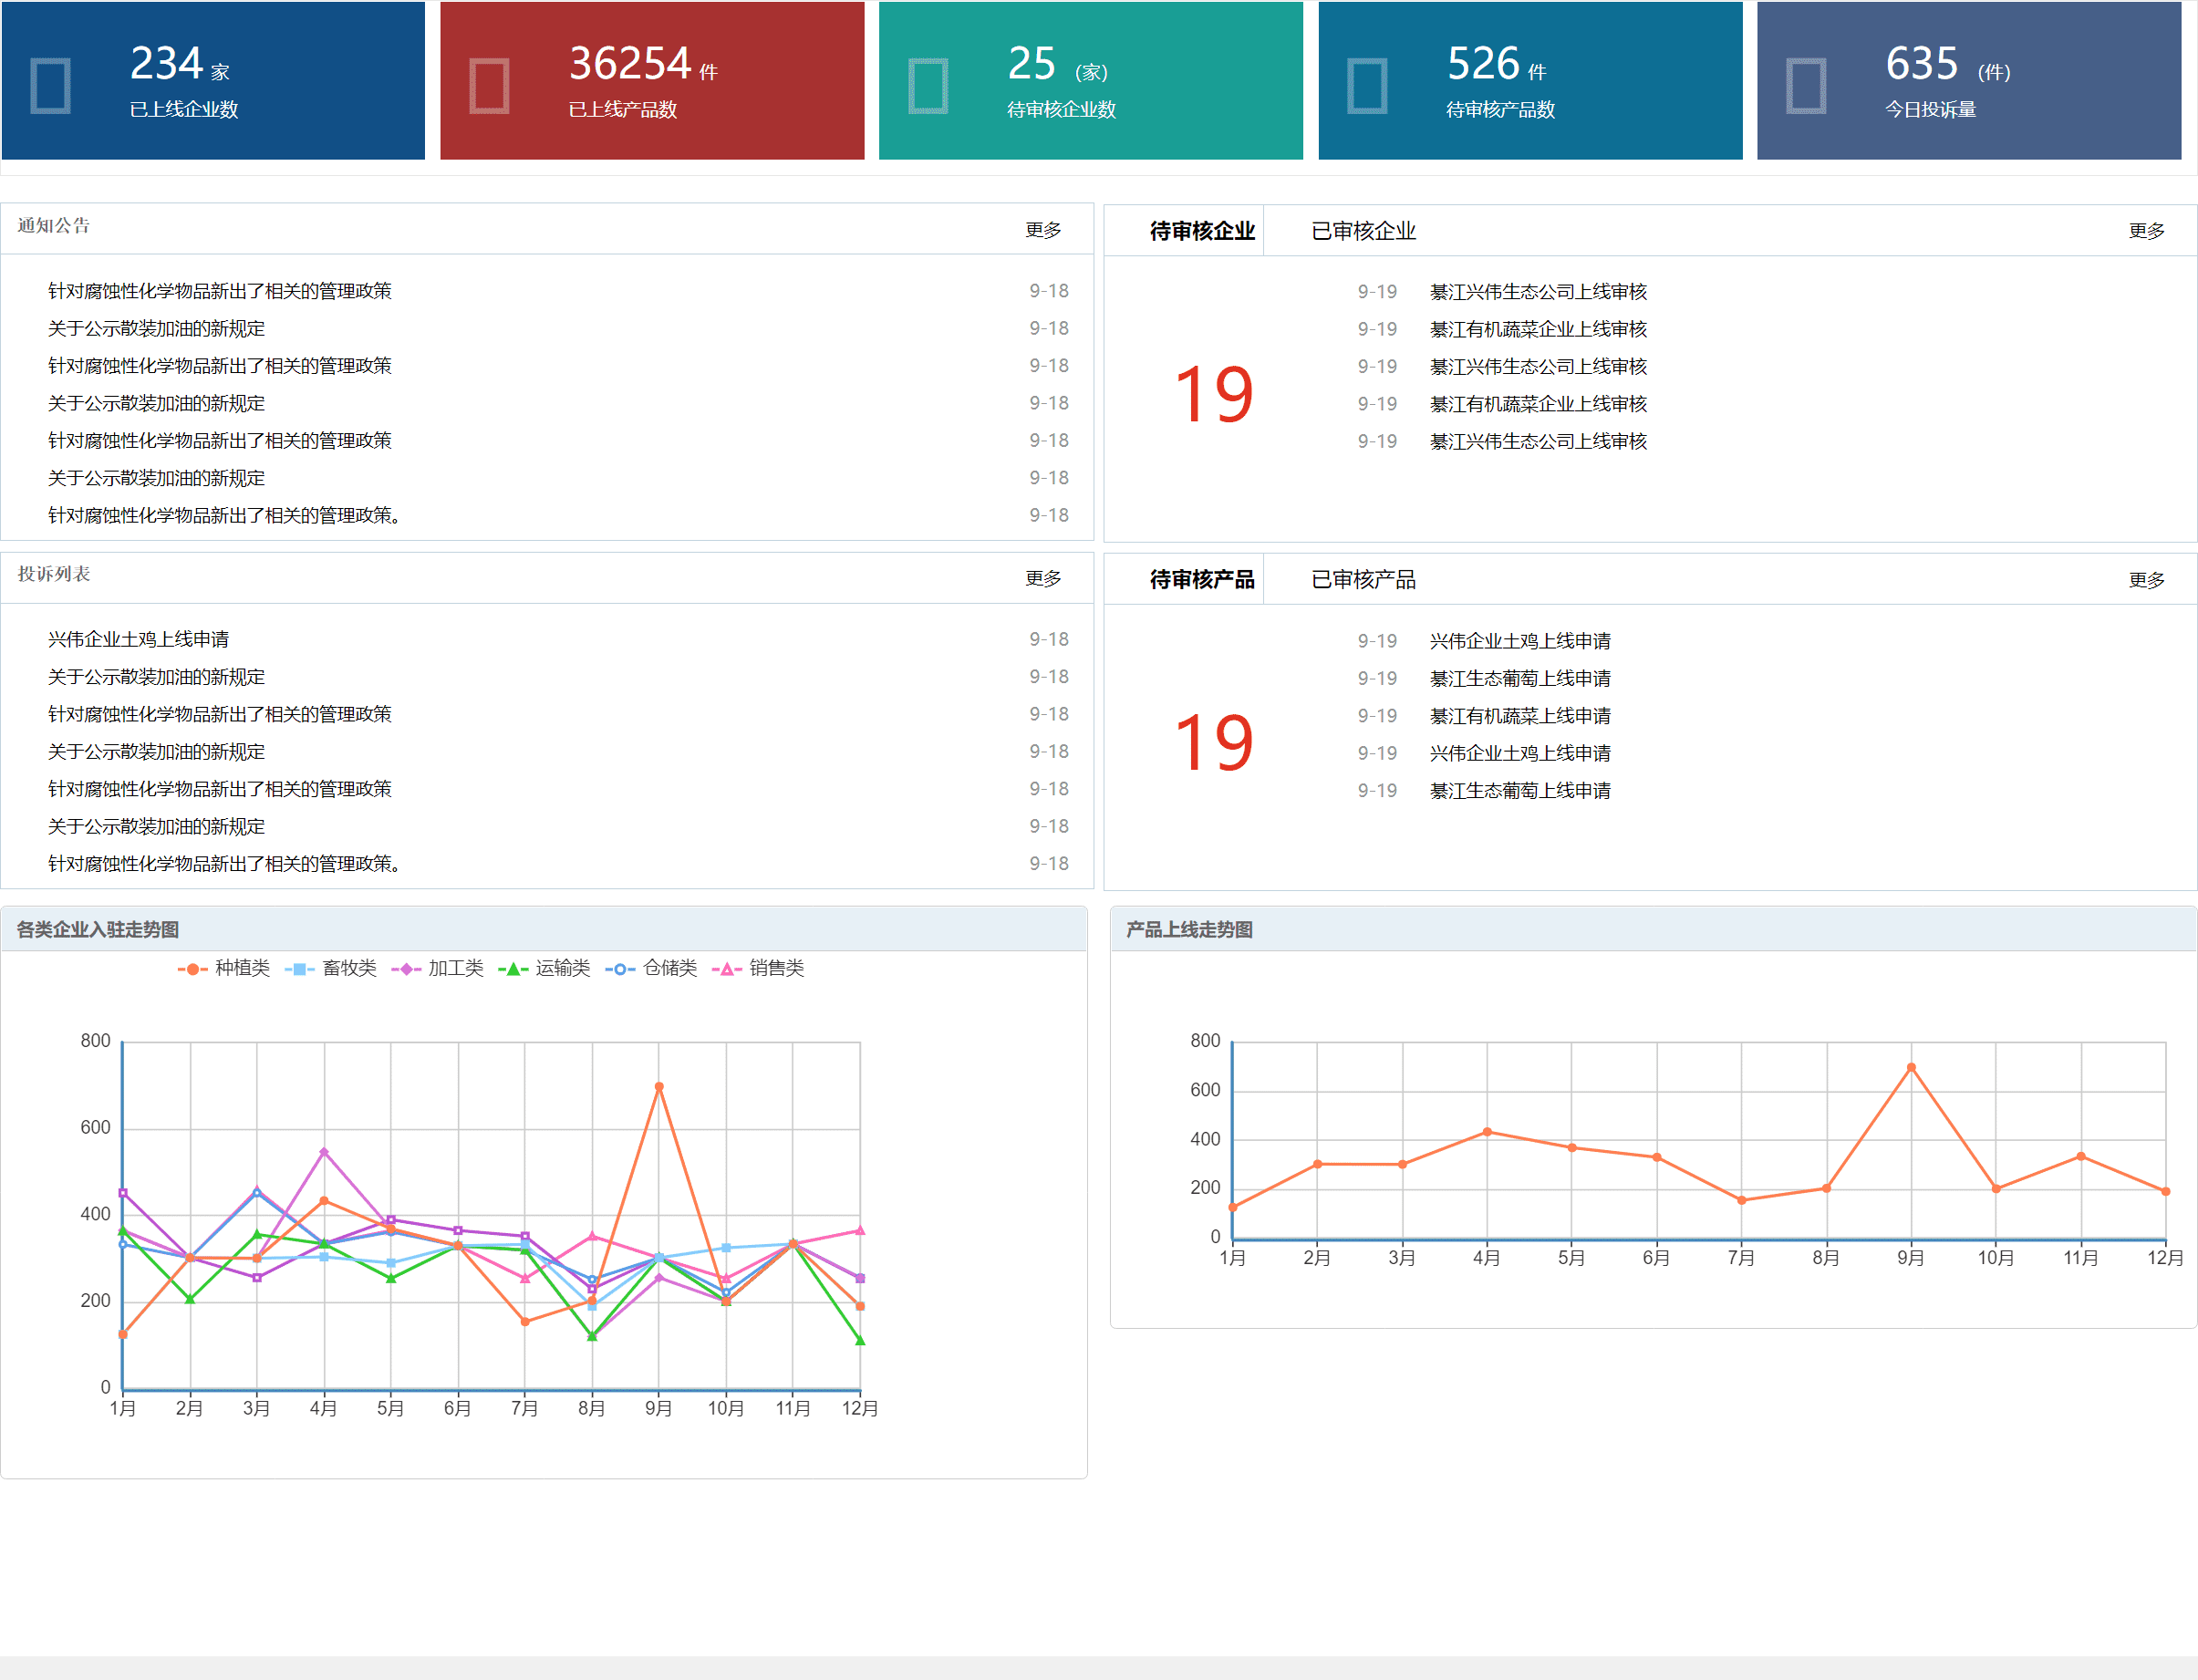The image size is (2198, 1680).
Task: Click the icon on 已上线产品数 card
Action: (x=489, y=86)
